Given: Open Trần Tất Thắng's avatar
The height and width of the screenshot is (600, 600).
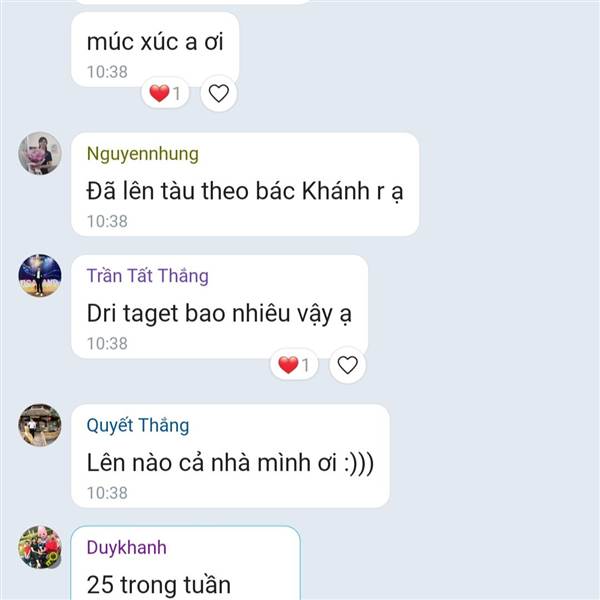Looking at the screenshot, I should point(40,276).
